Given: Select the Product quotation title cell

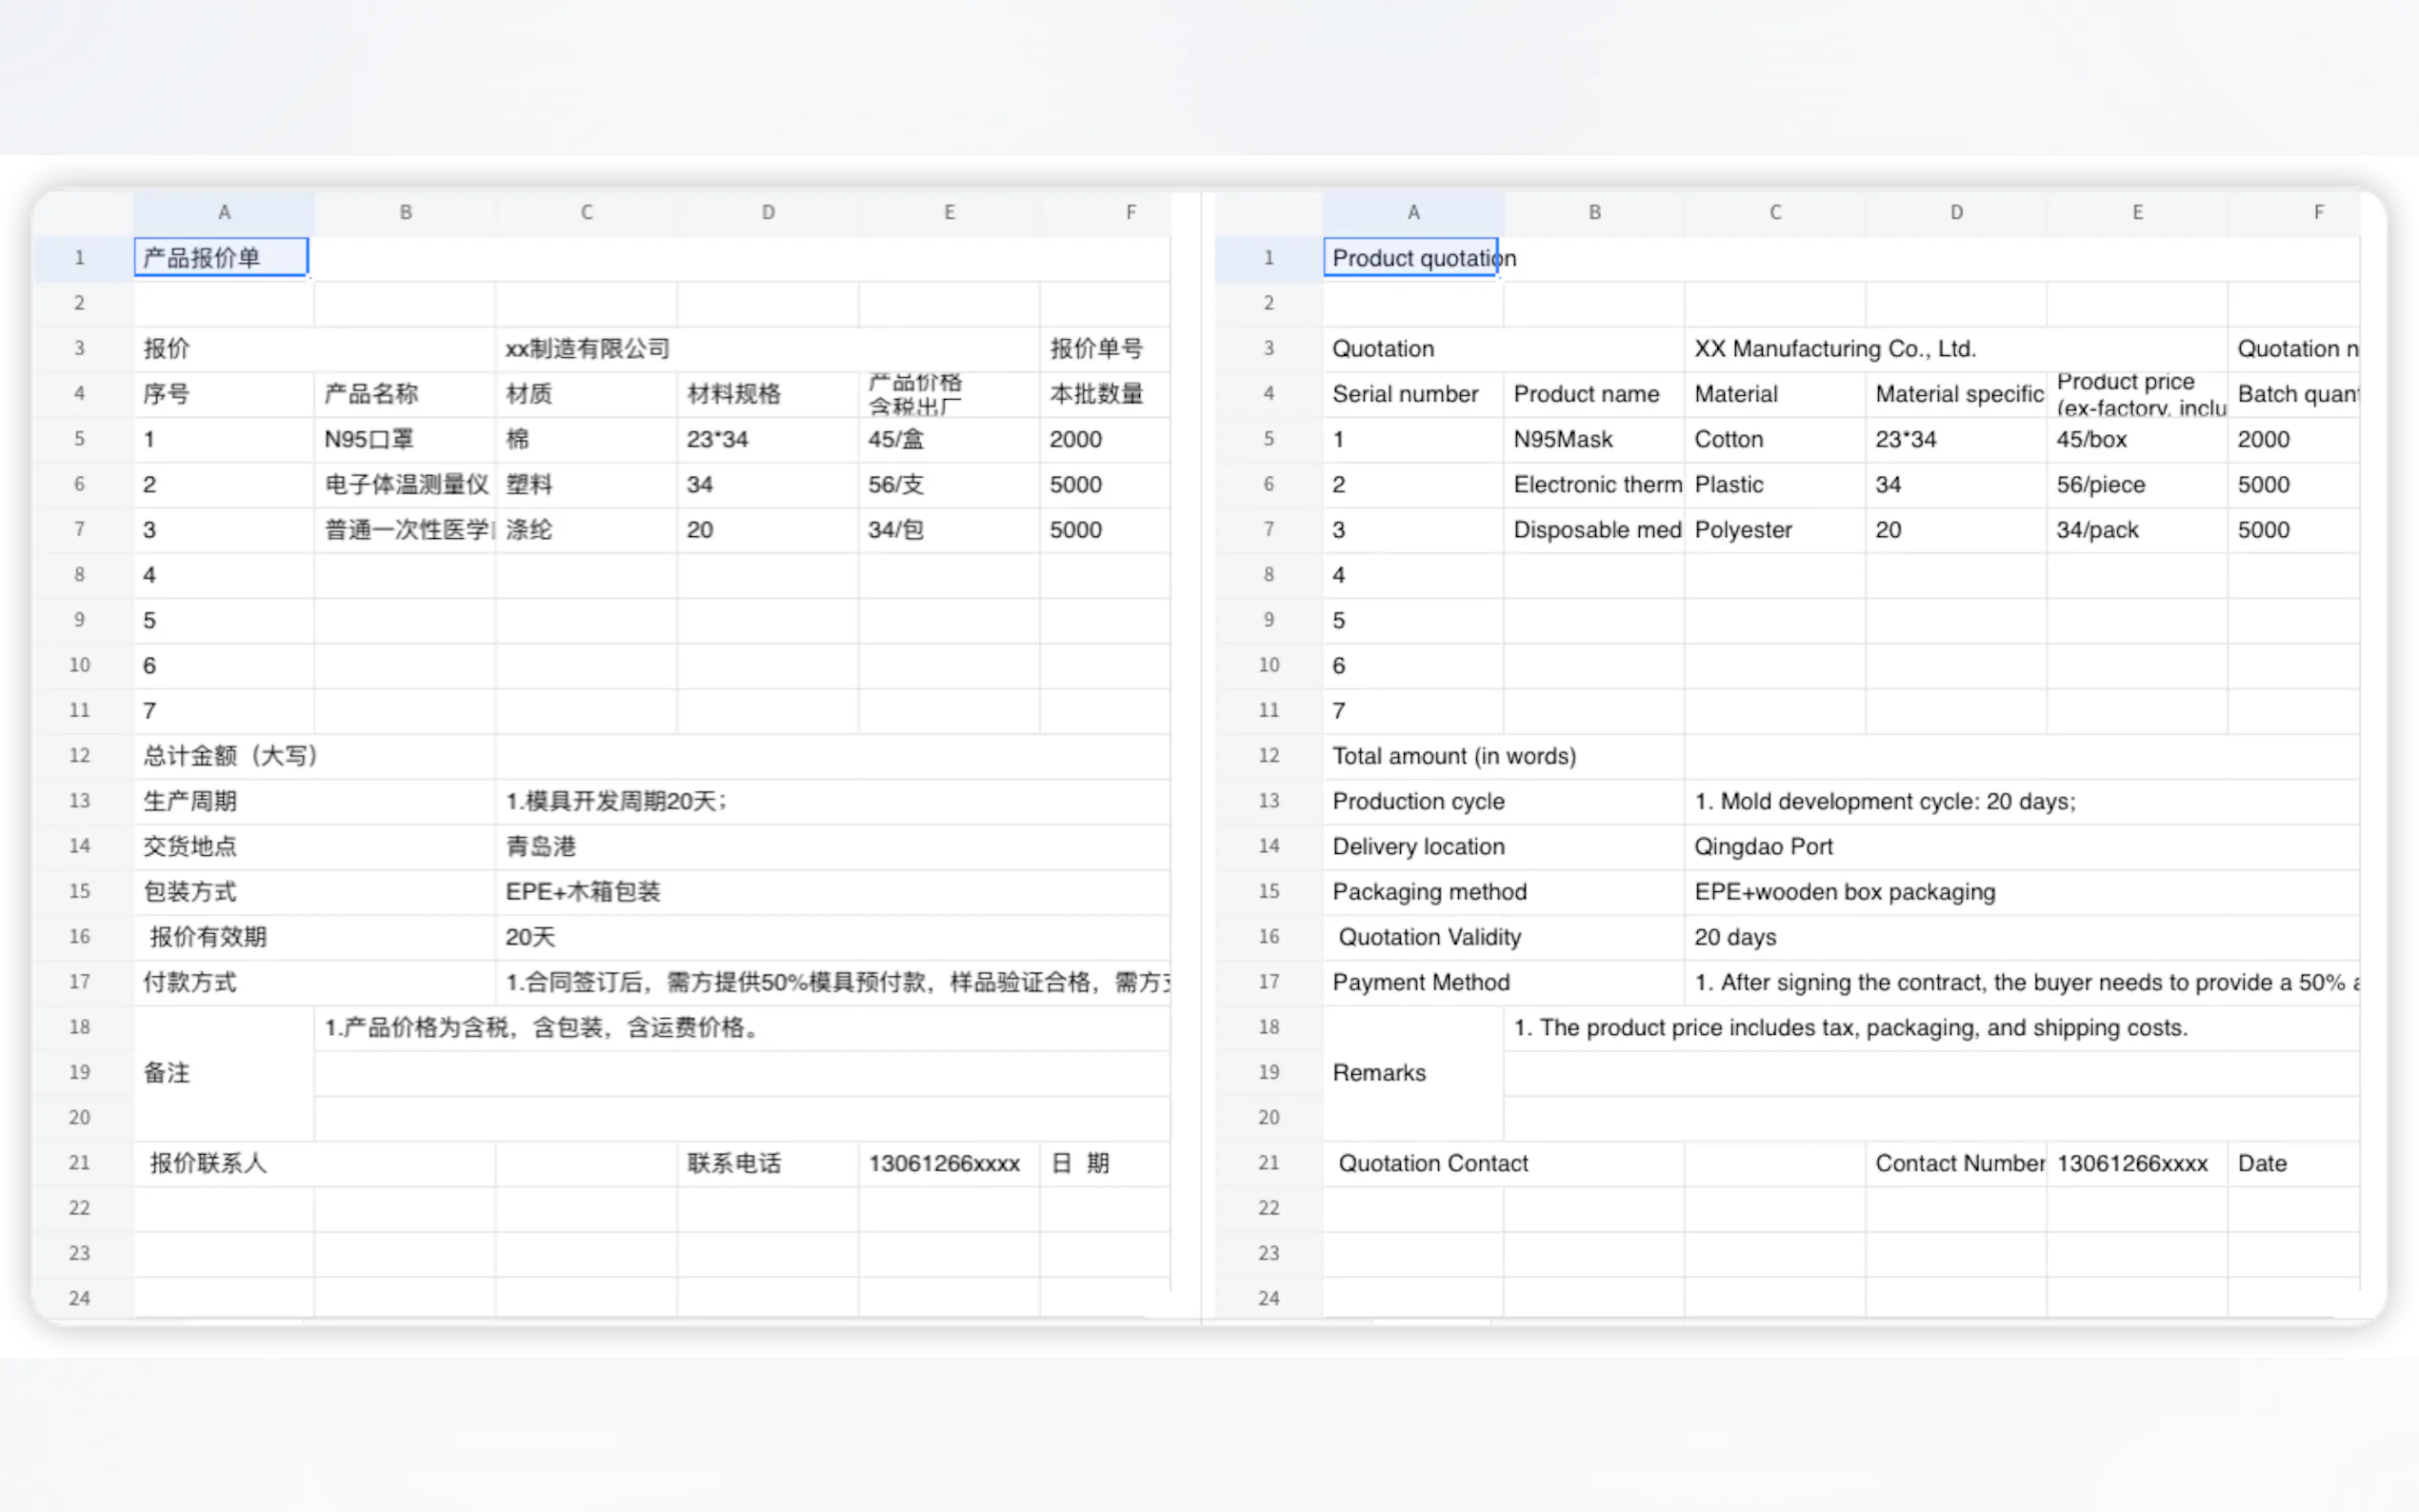Looking at the screenshot, I should tap(1410, 258).
